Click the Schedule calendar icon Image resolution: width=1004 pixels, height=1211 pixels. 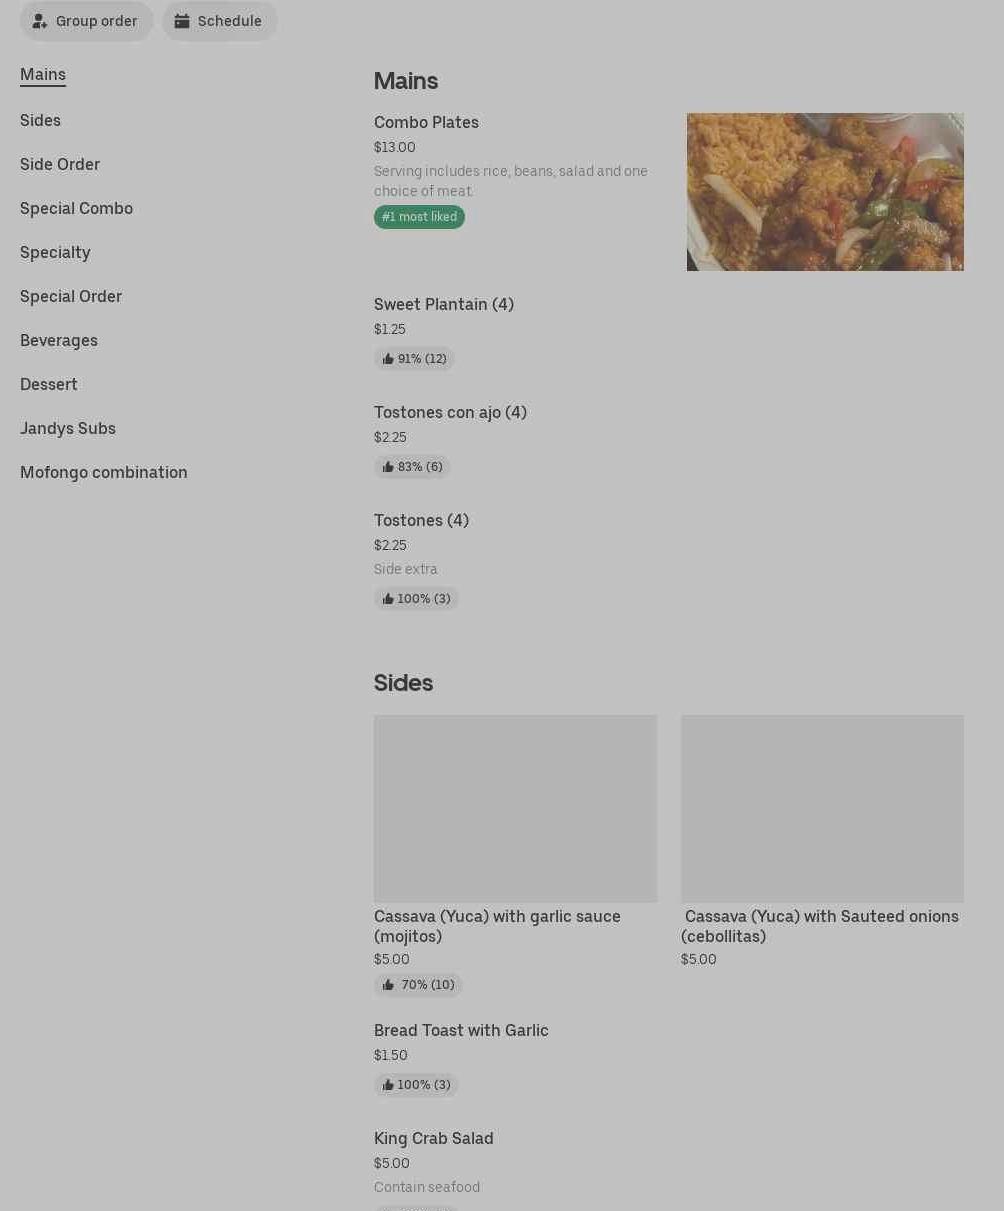(182, 21)
